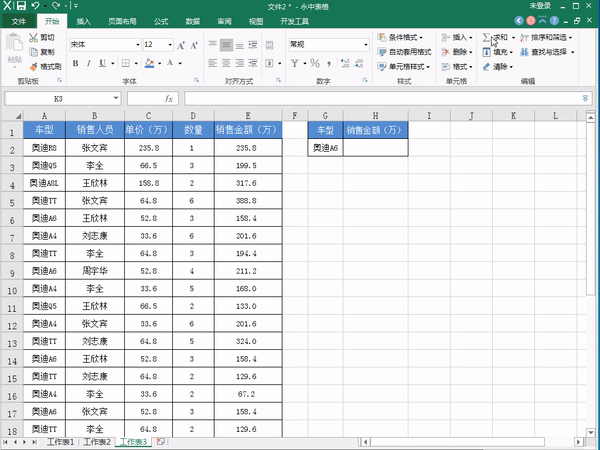
Task: Click the Cut (剪切) scissors icon
Action: tap(34, 38)
